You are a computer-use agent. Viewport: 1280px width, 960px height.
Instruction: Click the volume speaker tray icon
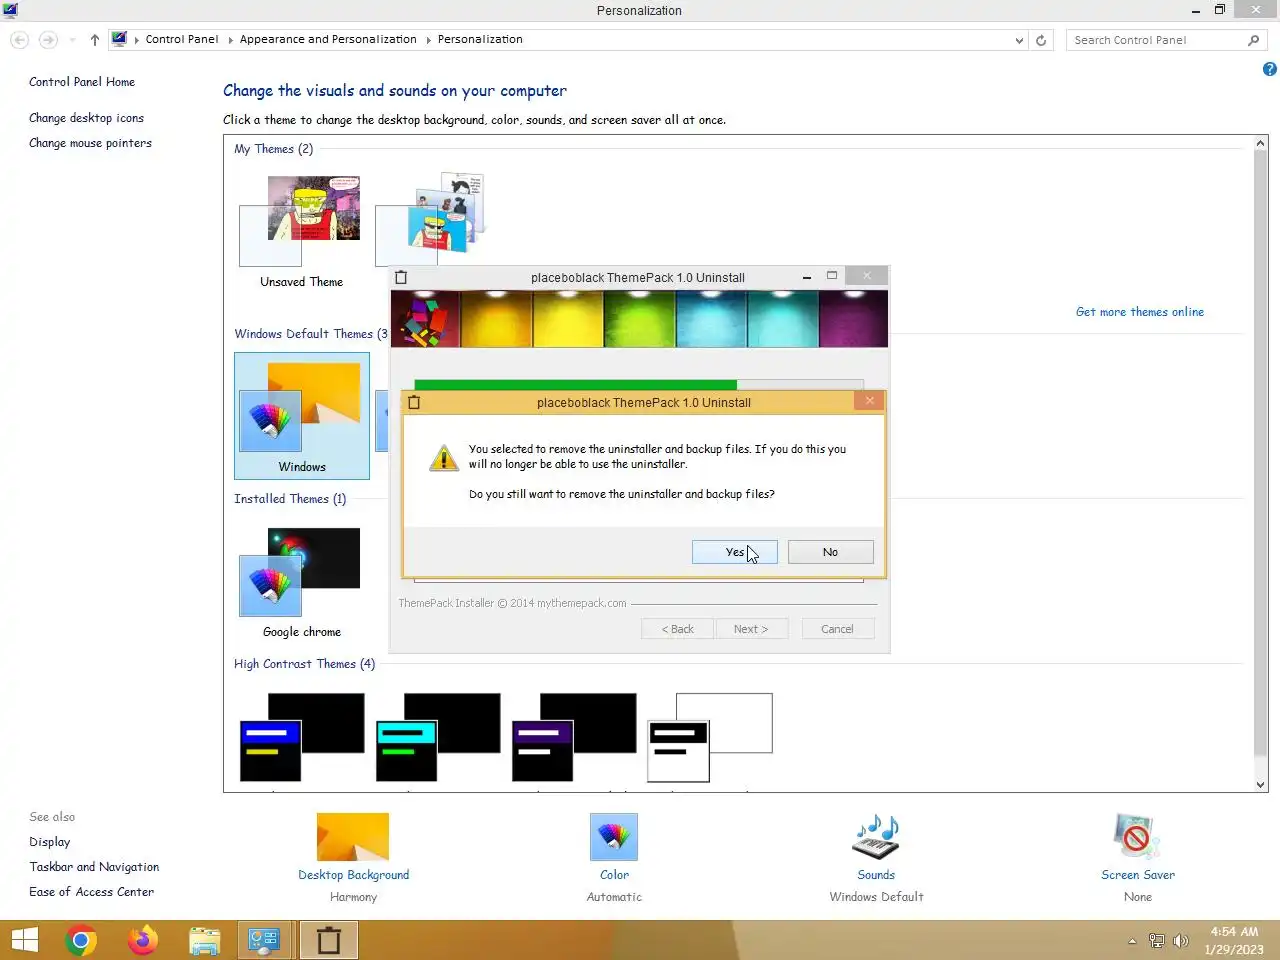(x=1181, y=941)
